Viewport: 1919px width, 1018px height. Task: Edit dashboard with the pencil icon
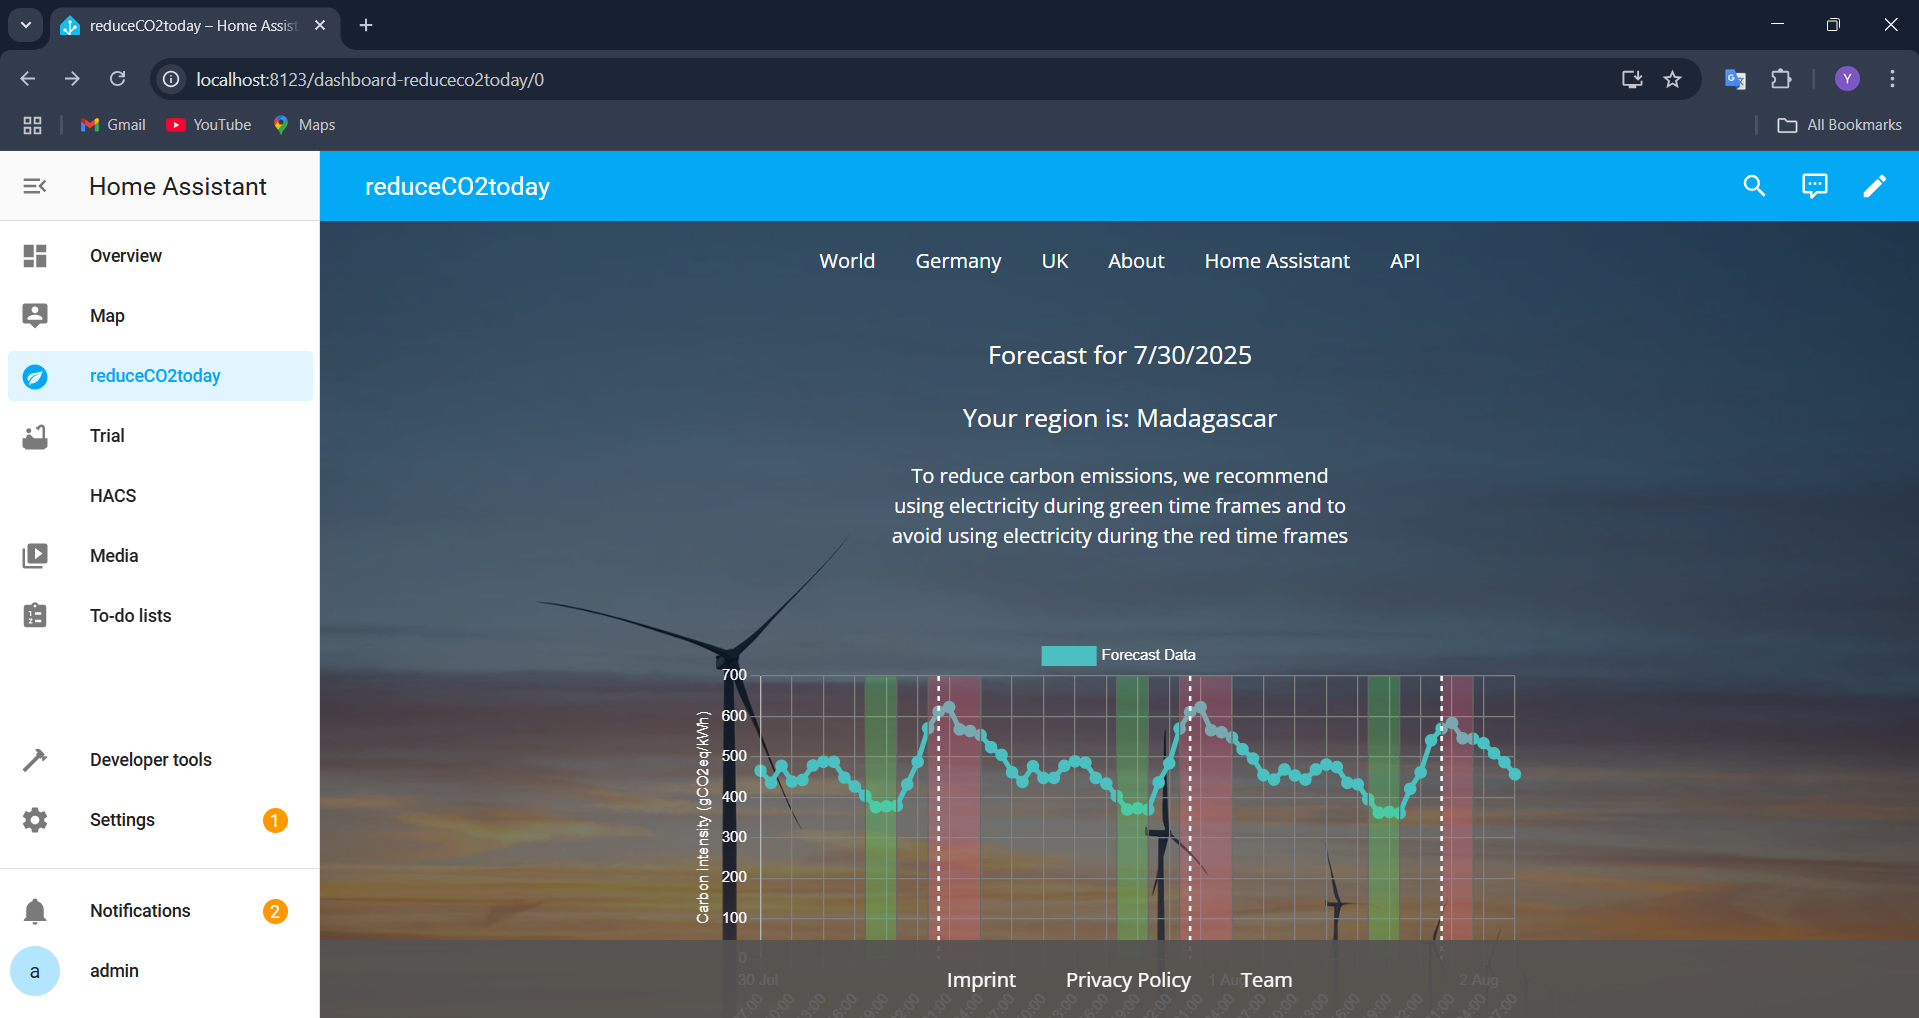(1874, 186)
